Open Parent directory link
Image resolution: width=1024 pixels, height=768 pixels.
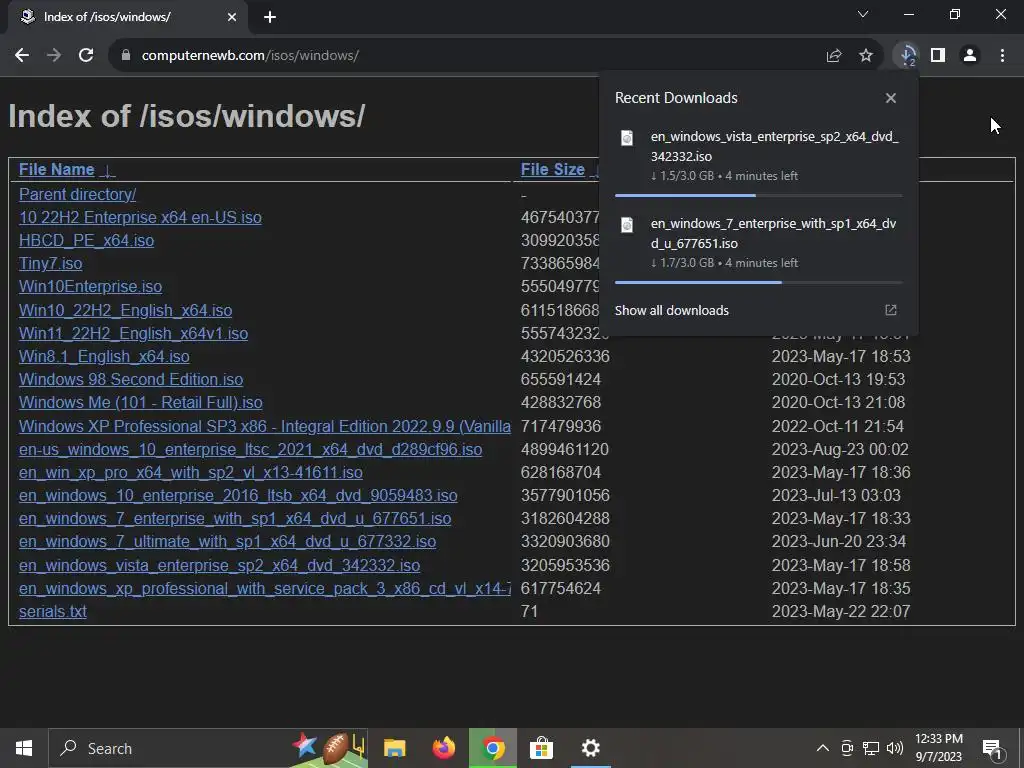(x=77, y=195)
